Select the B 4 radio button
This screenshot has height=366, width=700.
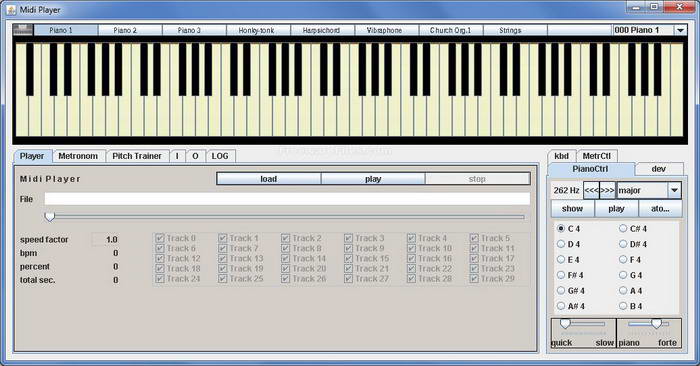623,306
